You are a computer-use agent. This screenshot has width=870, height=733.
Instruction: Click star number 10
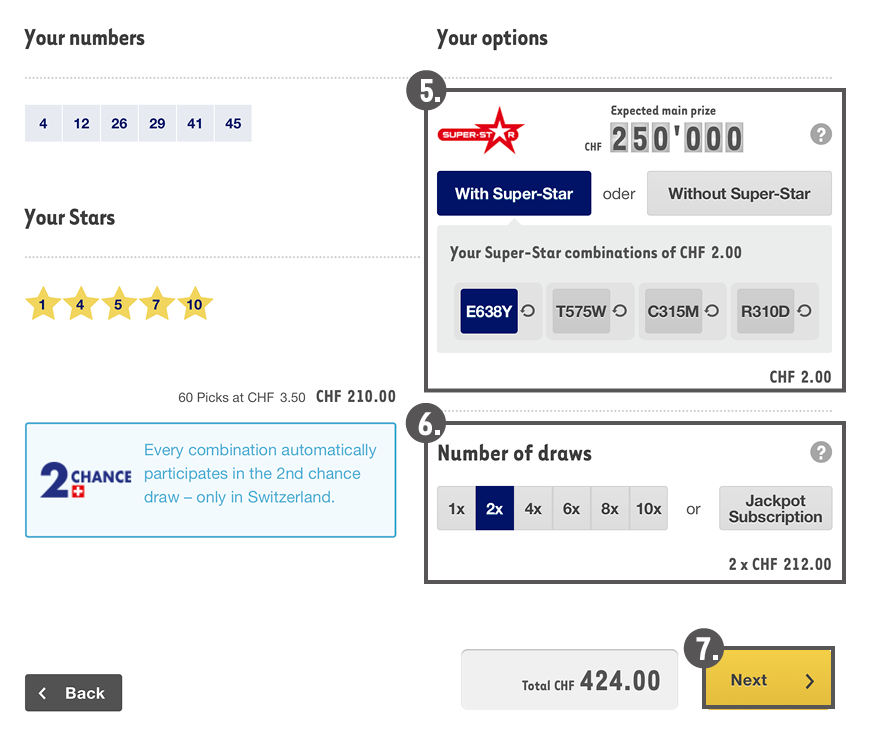coord(194,305)
